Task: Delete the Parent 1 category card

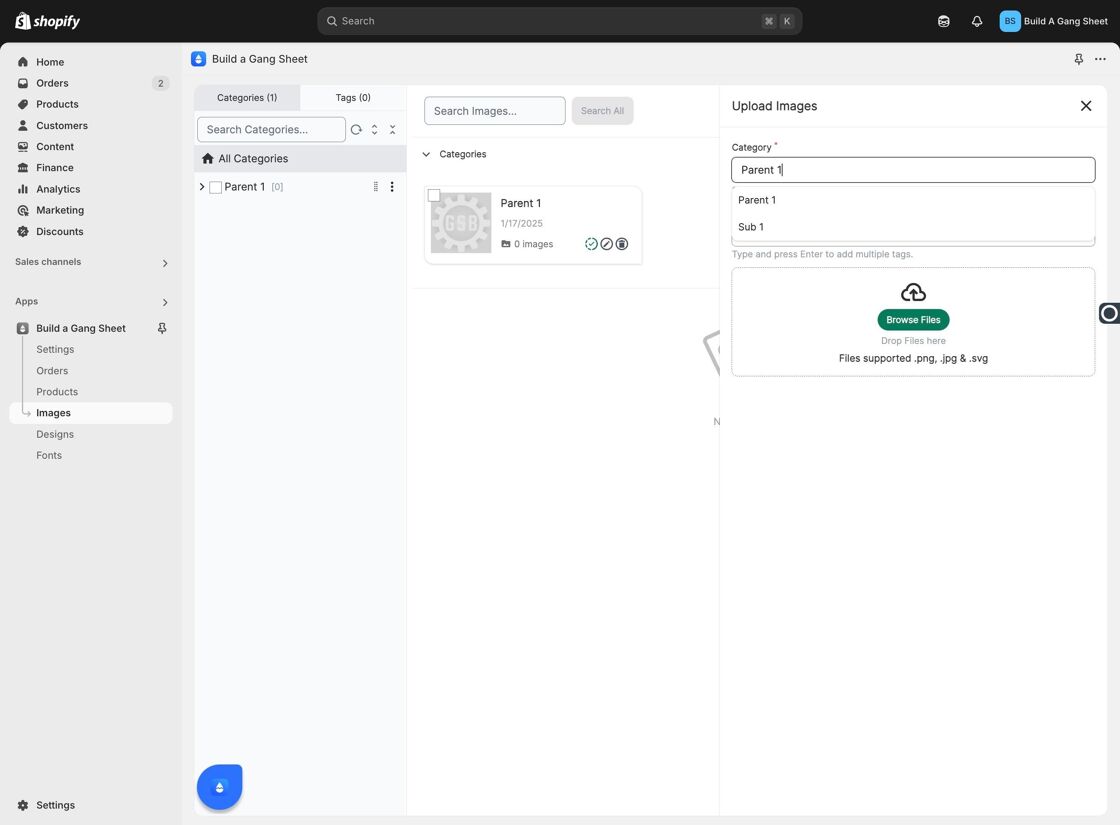Action: 622,244
